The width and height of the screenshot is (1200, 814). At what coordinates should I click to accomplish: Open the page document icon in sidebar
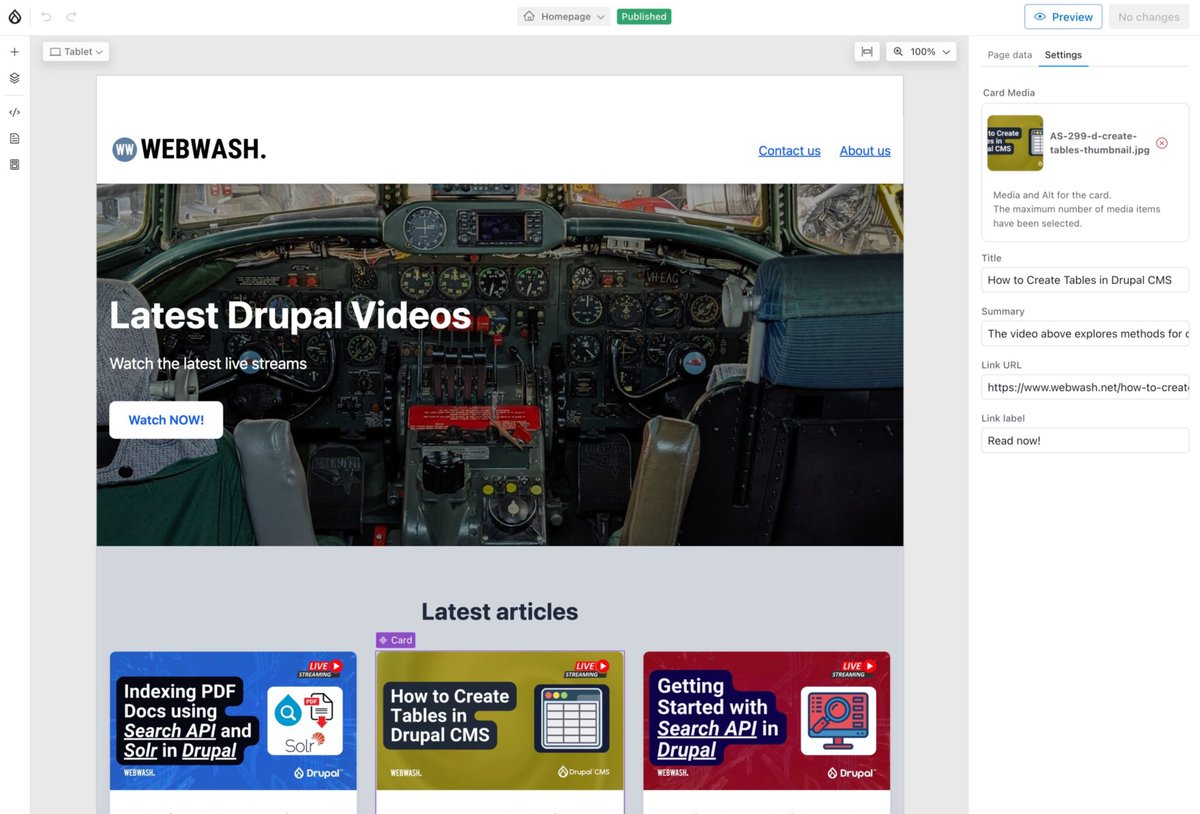[x=14, y=138]
